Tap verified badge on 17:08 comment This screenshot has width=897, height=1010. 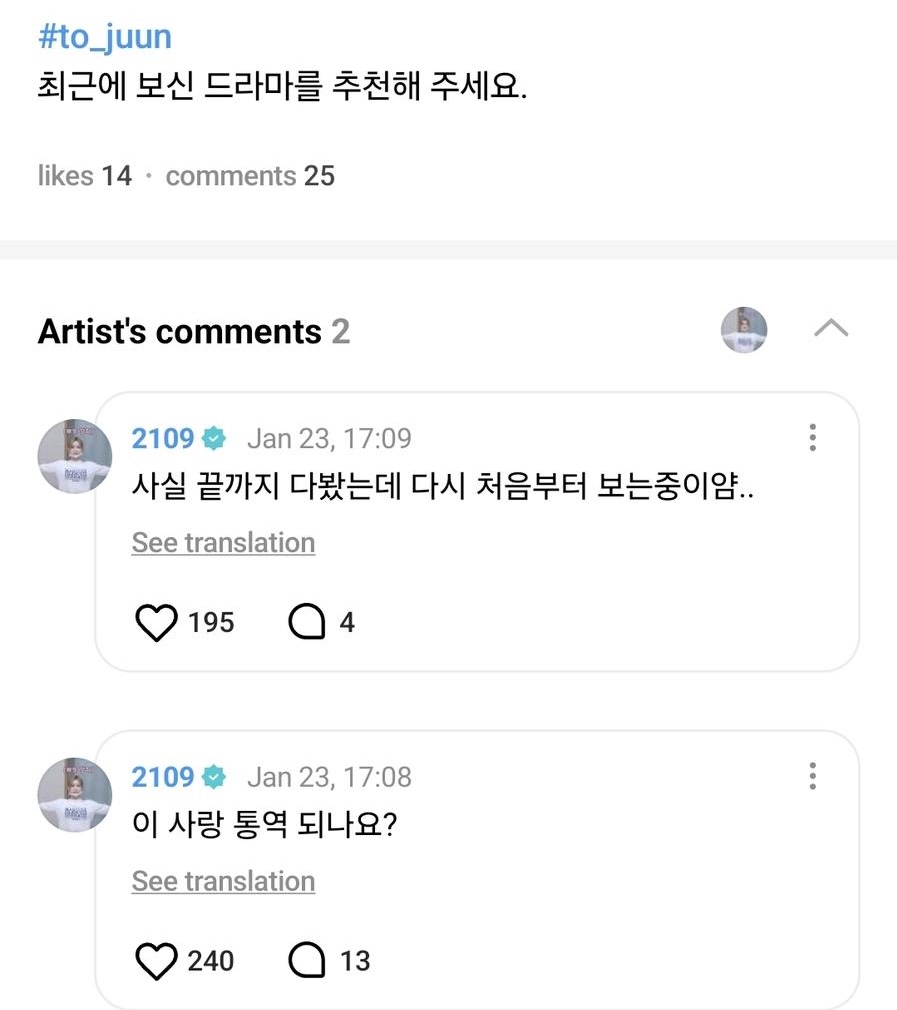pyautogui.click(x=214, y=777)
